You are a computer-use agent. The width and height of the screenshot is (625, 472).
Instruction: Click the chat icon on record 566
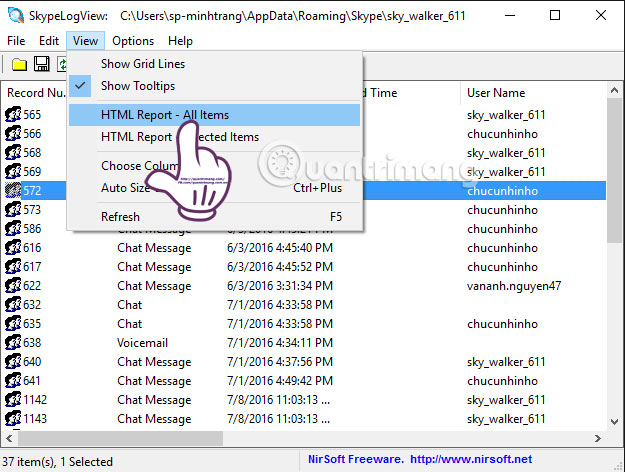click(13, 133)
